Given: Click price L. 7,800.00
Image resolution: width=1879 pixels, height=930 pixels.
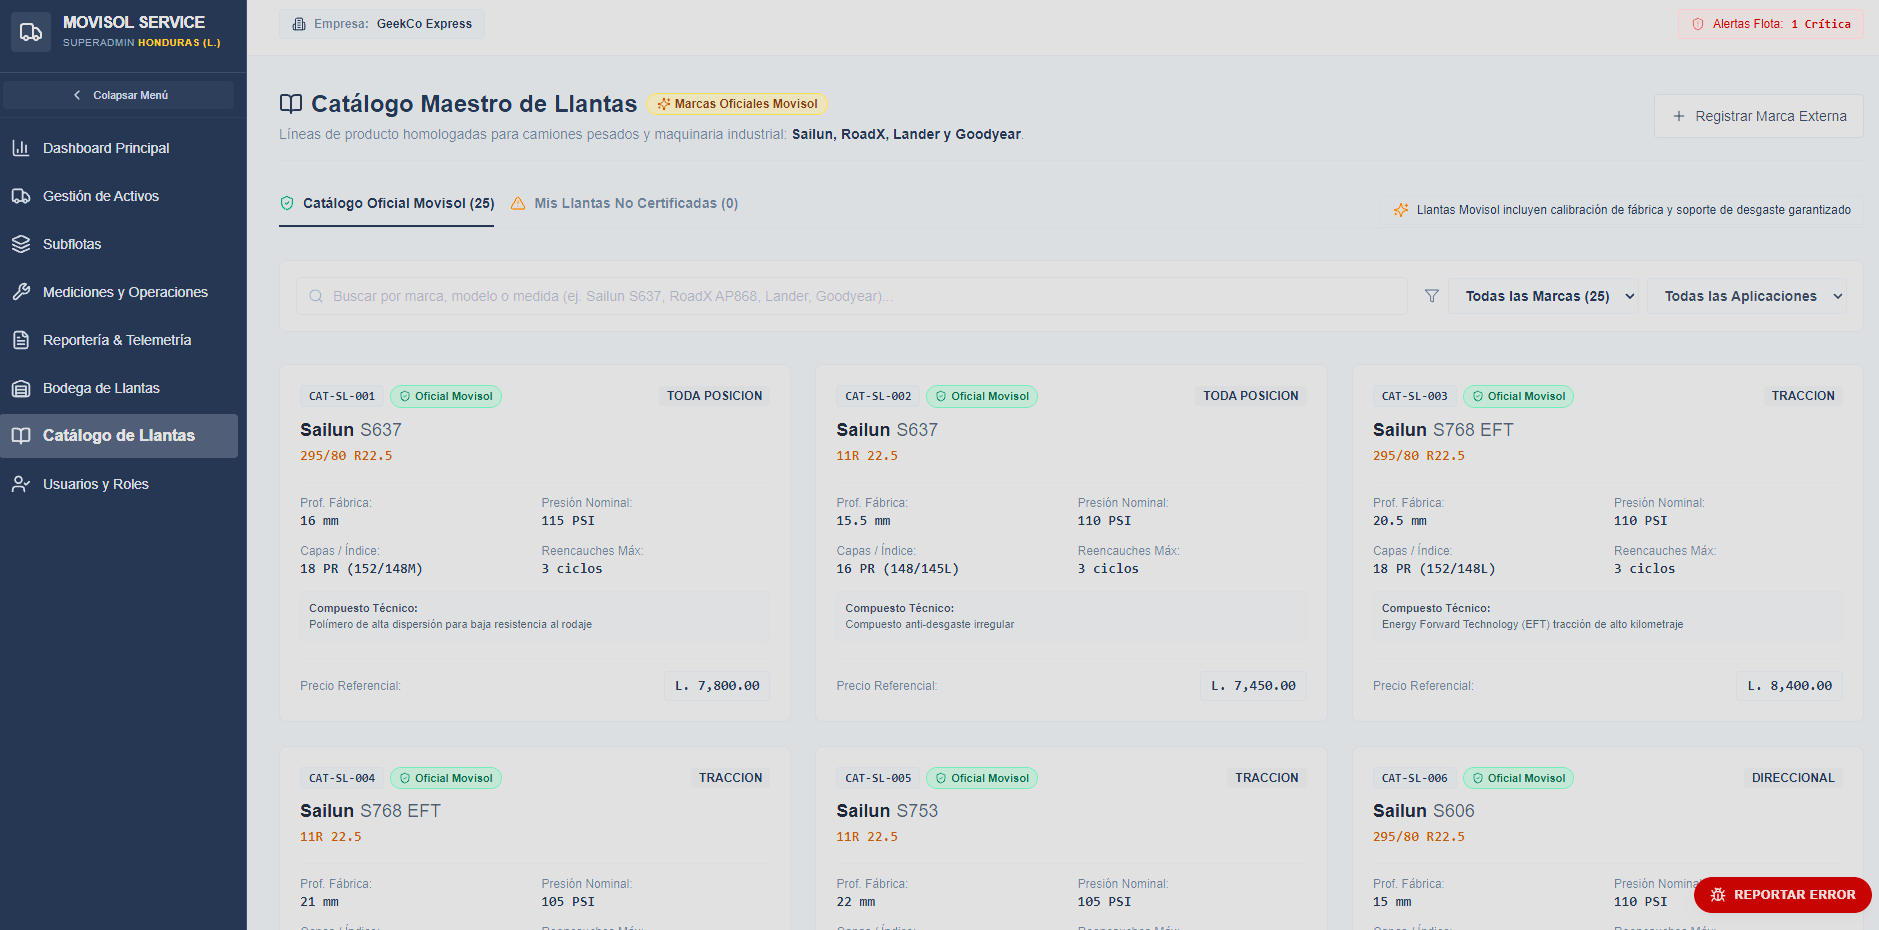Looking at the screenshot, I should click(x=717, y=686).
